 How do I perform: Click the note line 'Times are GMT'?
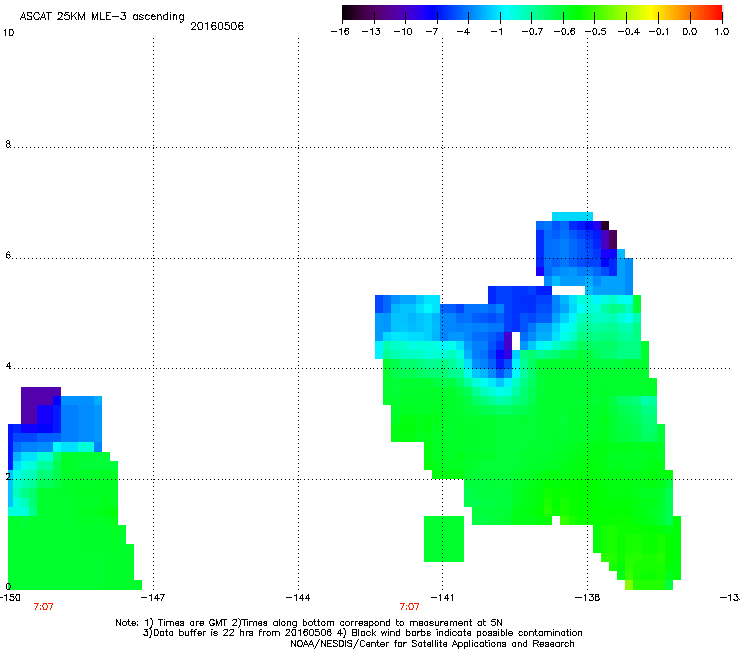(x=193, y=623)
